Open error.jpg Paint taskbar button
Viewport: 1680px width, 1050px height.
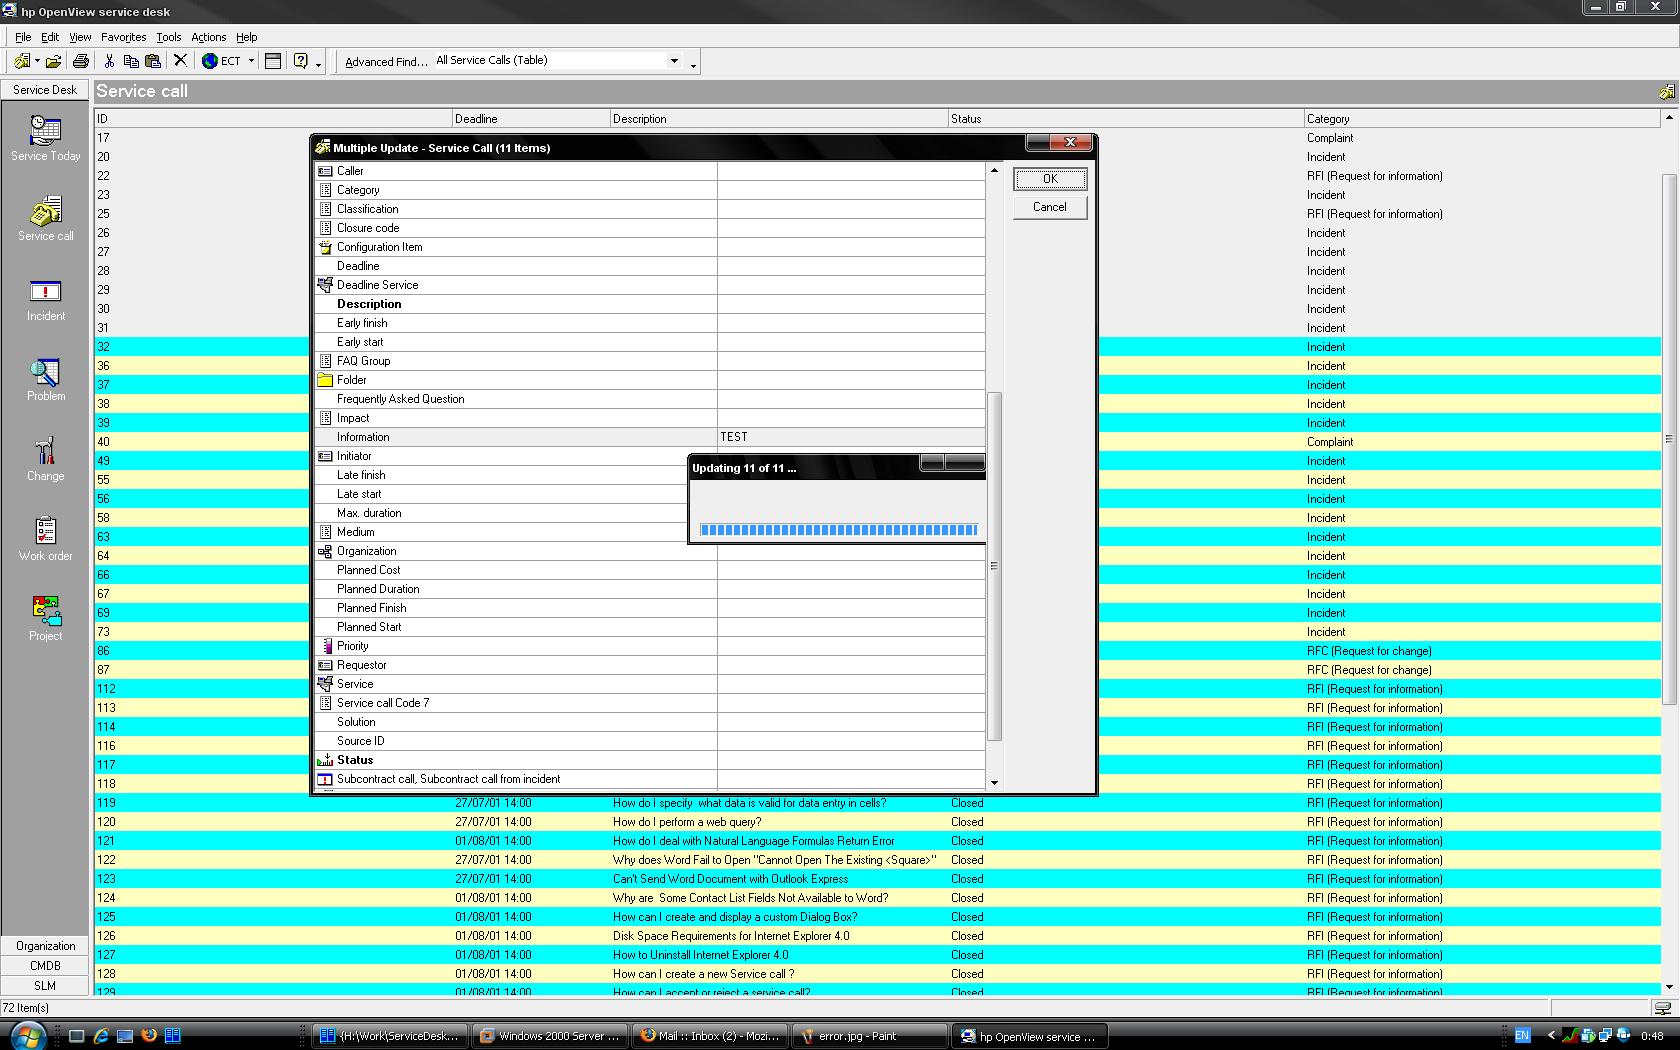click(868, 1036)
